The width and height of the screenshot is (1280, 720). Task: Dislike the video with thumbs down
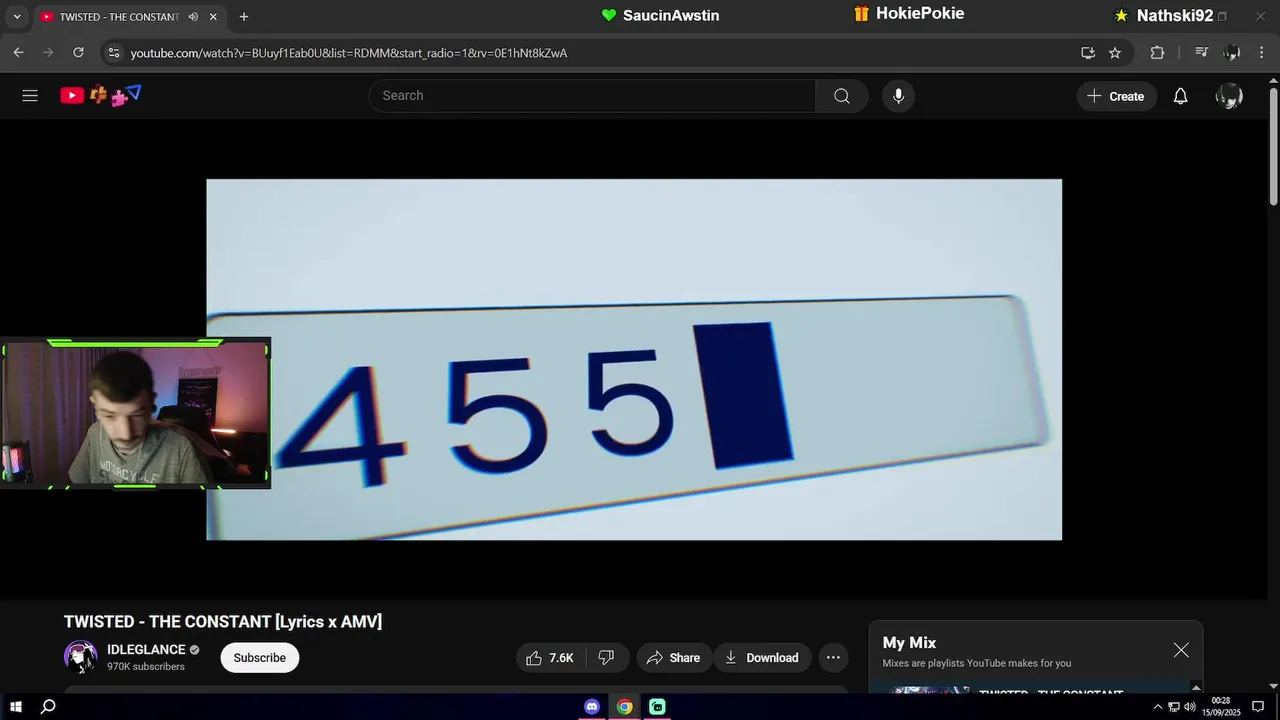pyautogui.click(x=607, y=657)
